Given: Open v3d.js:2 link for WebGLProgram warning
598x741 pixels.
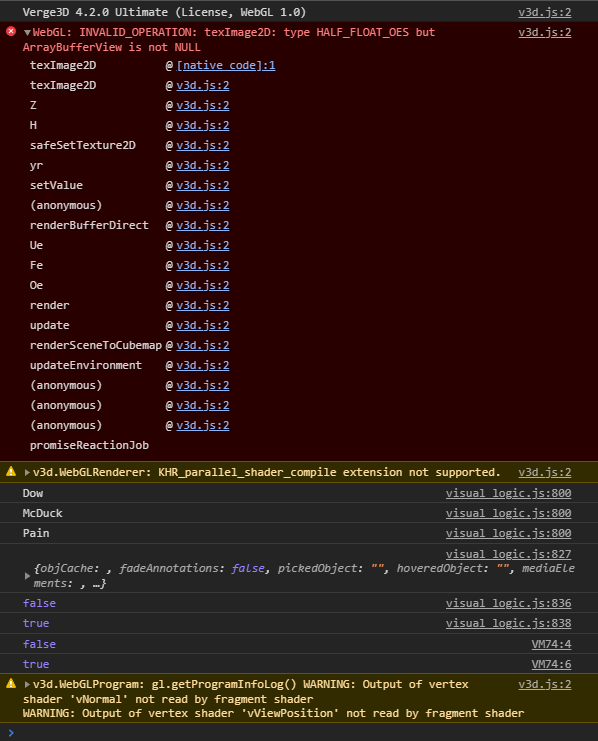Looking at the screenshot, I should 545,684.
